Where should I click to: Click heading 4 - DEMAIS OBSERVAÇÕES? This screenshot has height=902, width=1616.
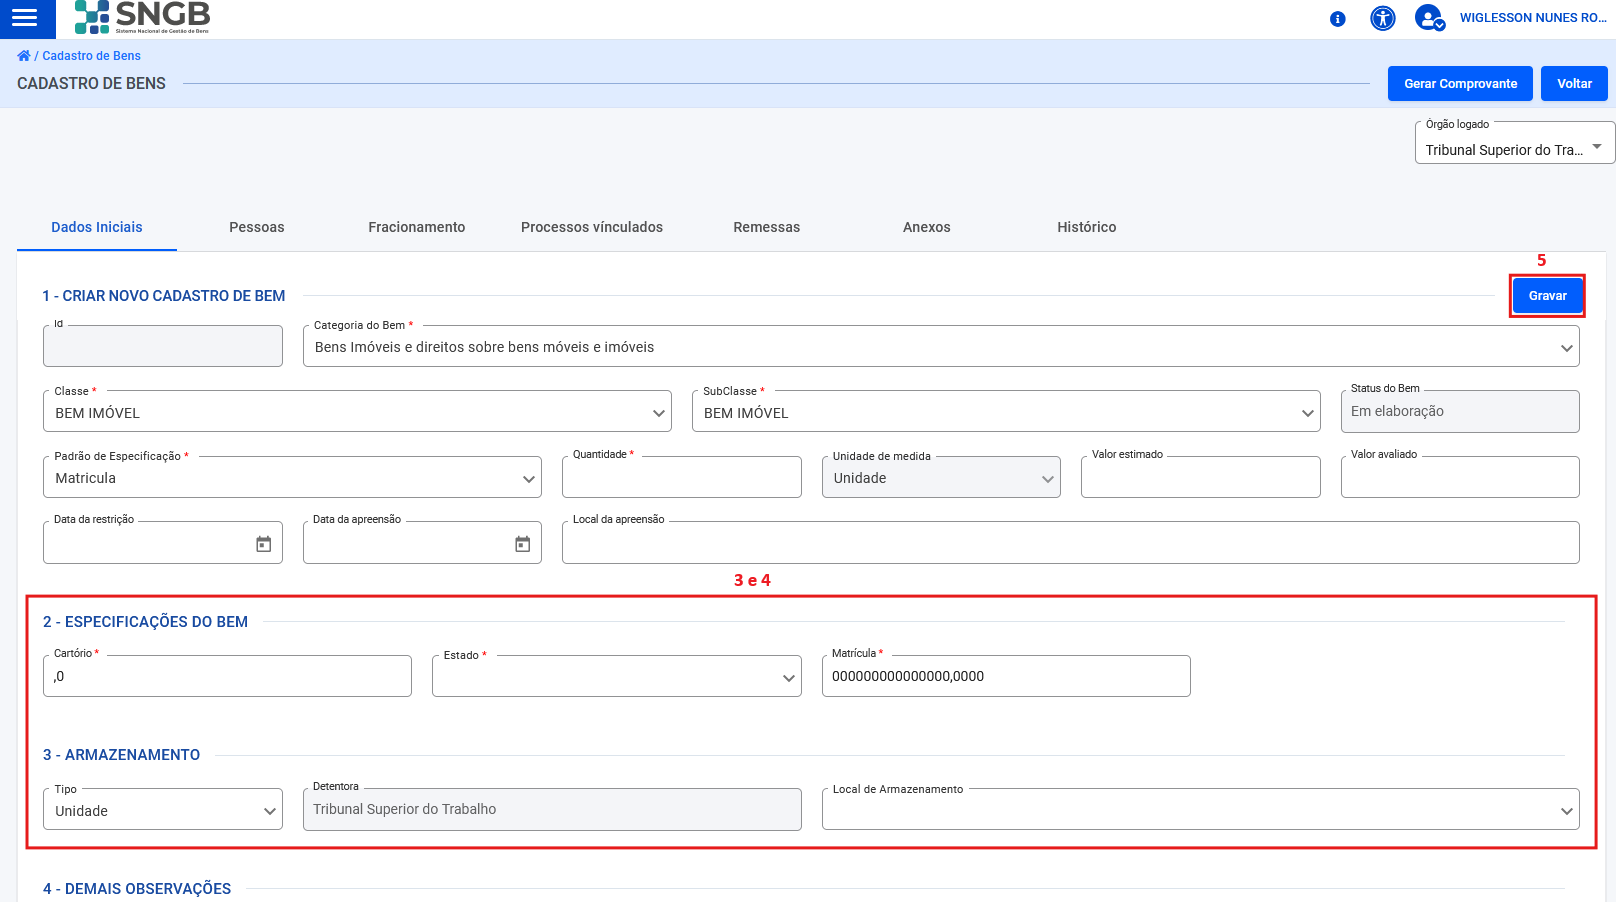click(x=137, y=889)
